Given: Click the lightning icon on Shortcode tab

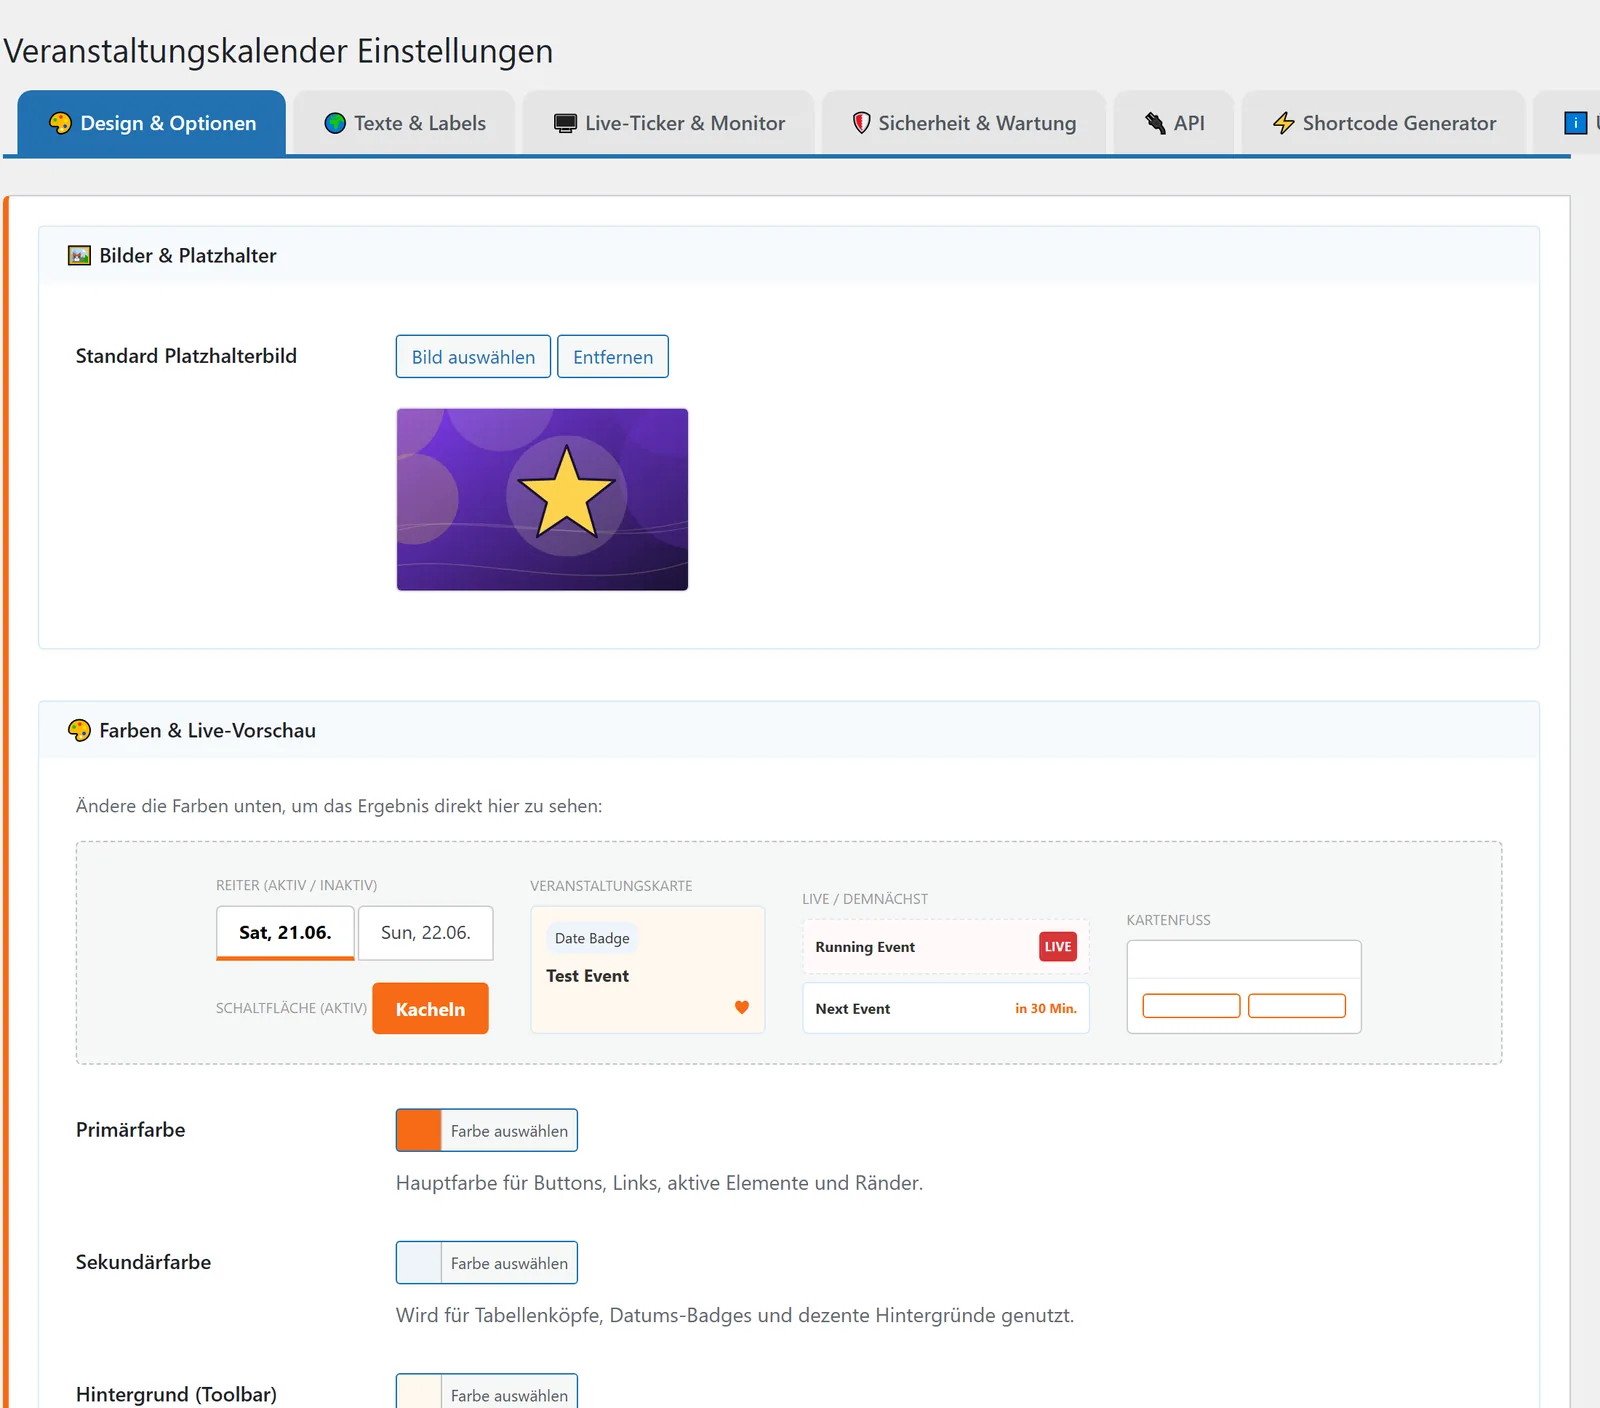Looking at the screenshot, I should click(x=1283, y=123).
